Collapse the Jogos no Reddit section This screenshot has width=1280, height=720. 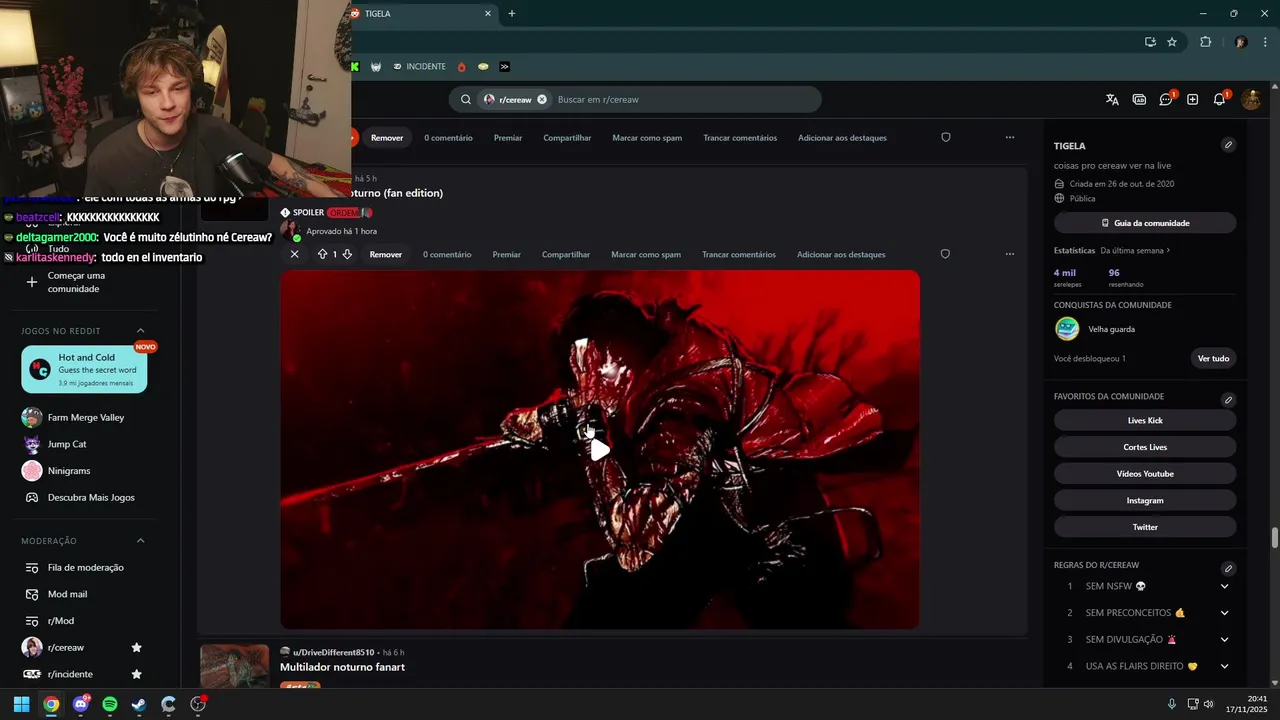coord(140,330)
